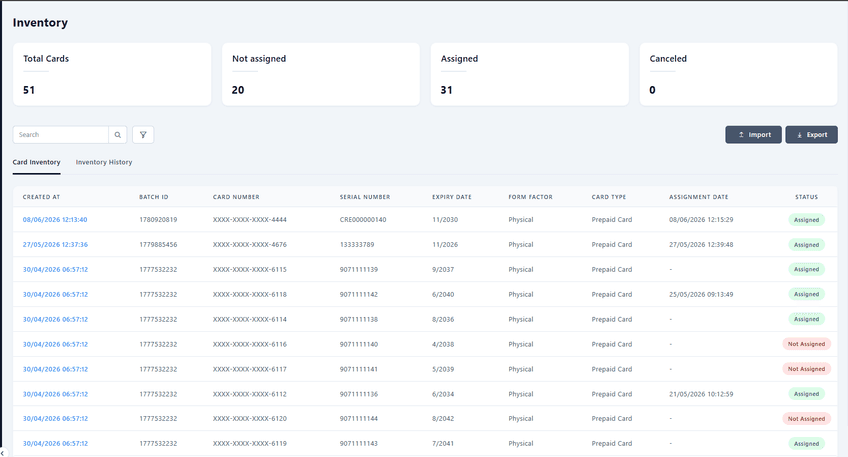Click serial number CRE000000140
848x457 pixels.
coord(363,220)
